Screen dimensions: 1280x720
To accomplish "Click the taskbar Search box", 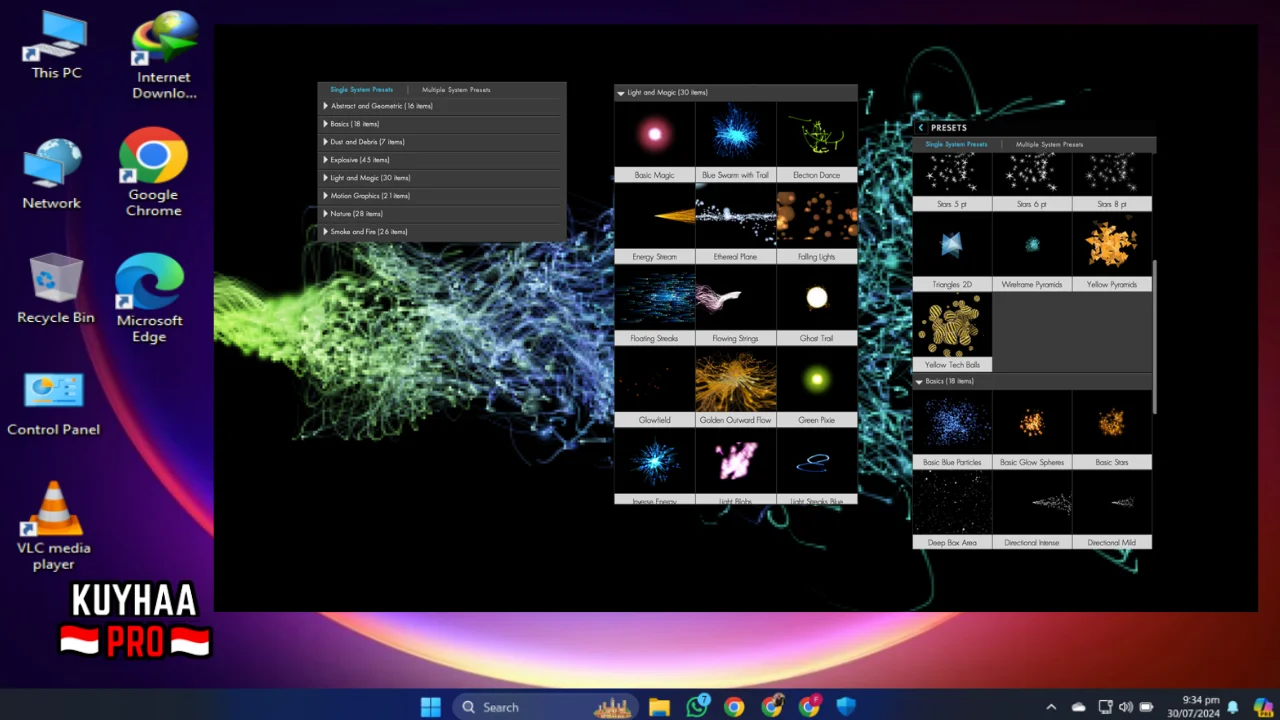I will coord(546,707).
